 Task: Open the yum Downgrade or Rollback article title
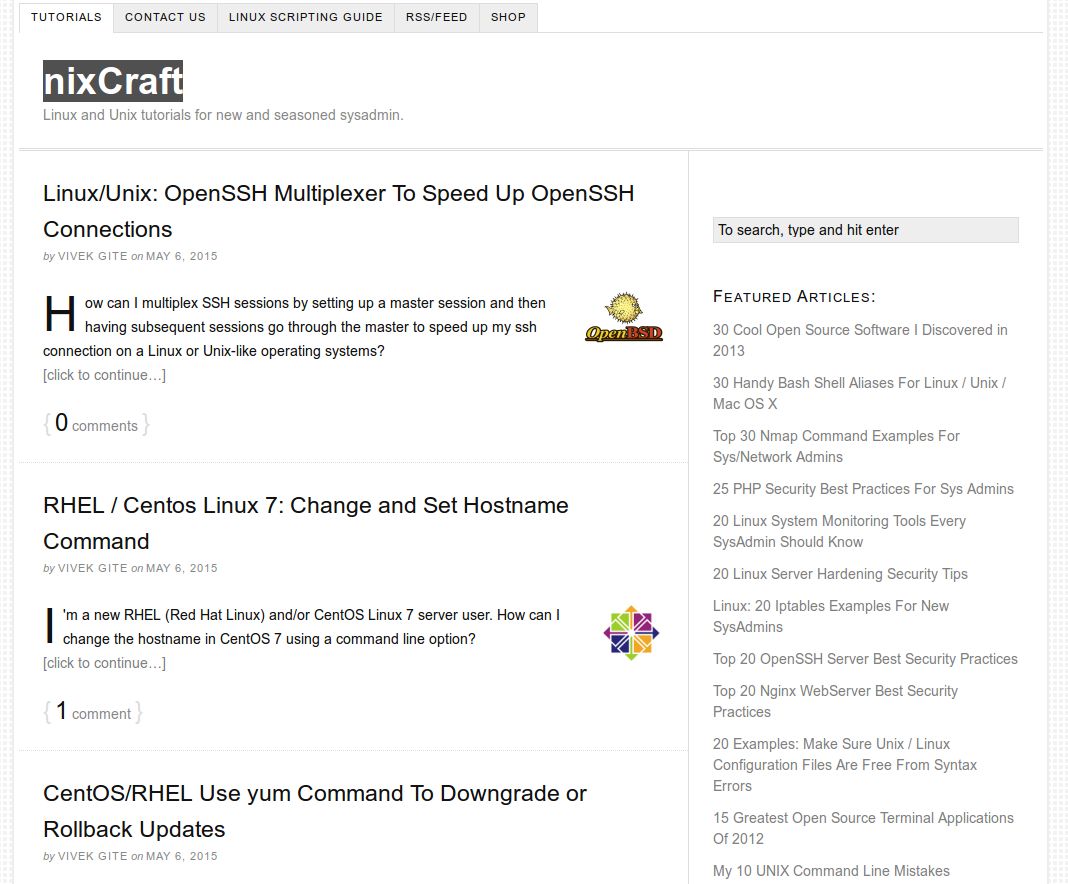315,811
